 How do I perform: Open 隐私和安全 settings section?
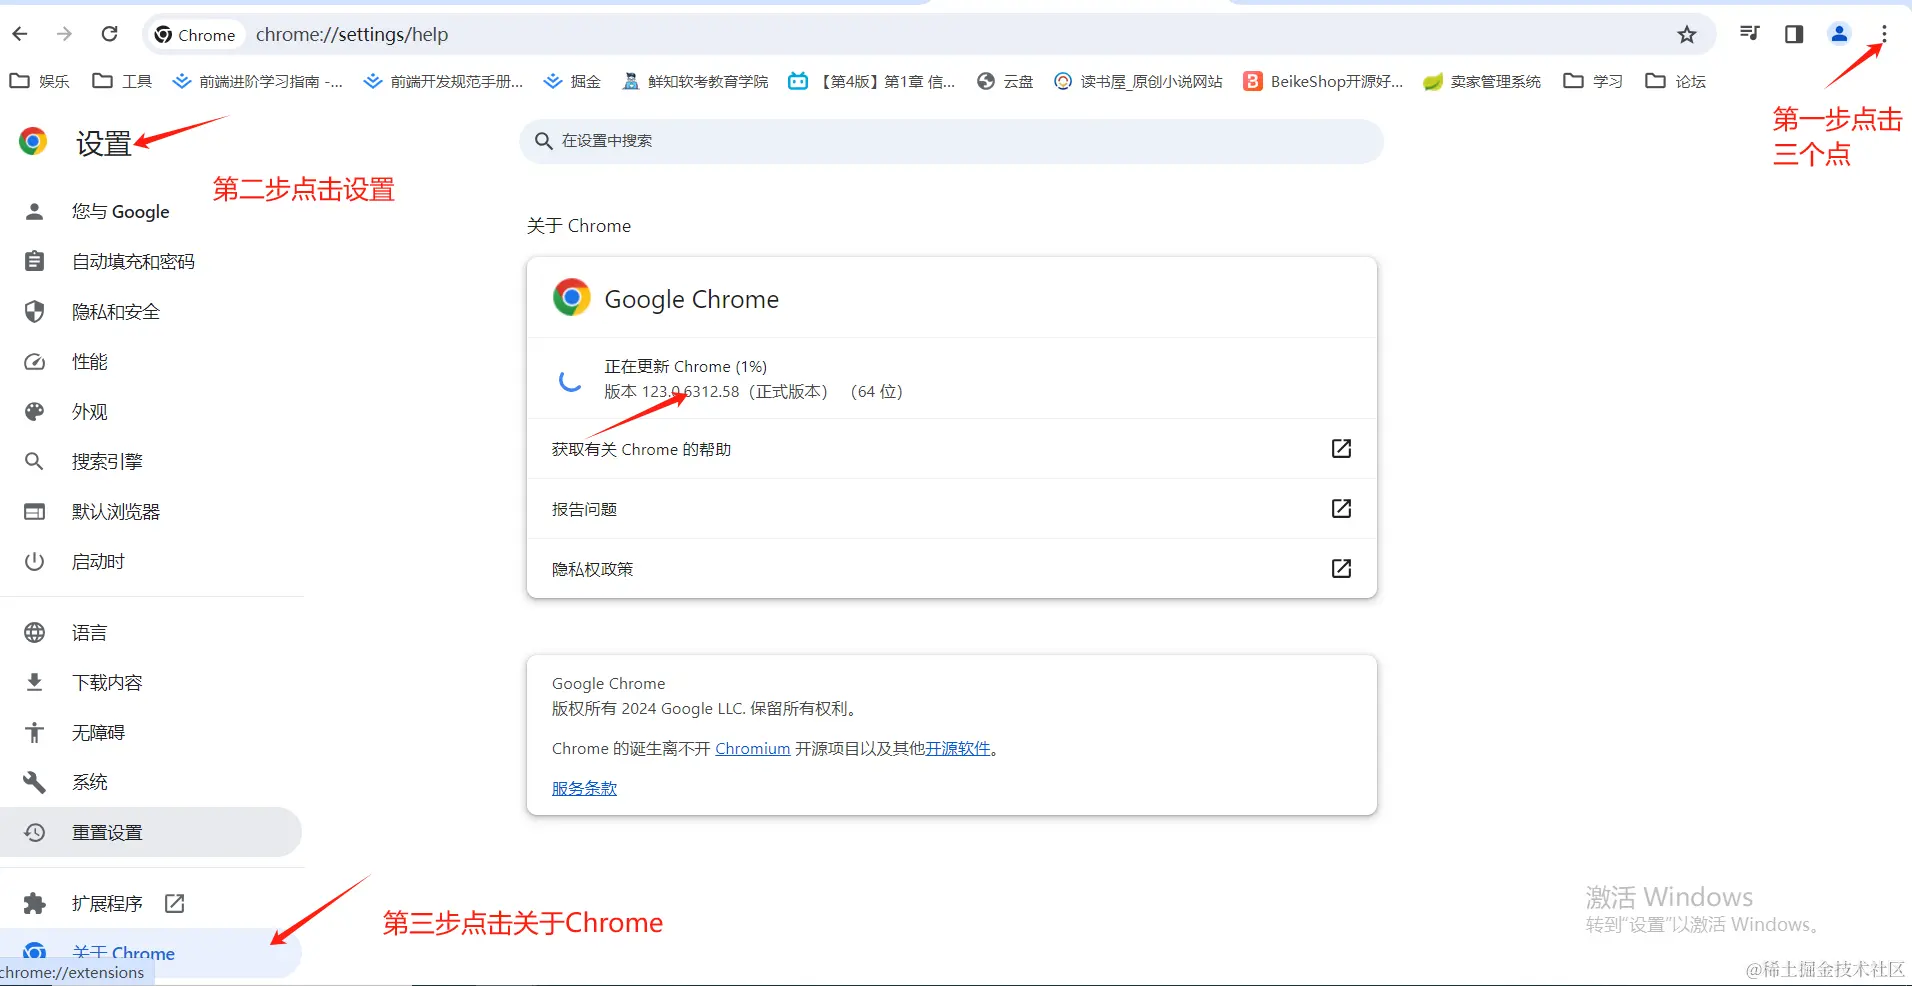pyautogui.click(x=150, y=311)
